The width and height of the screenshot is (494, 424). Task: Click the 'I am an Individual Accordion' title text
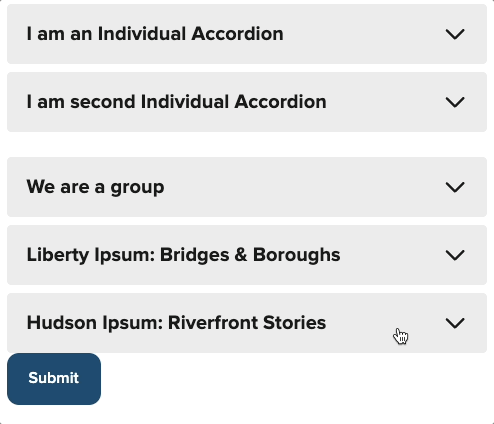(155, 34)
